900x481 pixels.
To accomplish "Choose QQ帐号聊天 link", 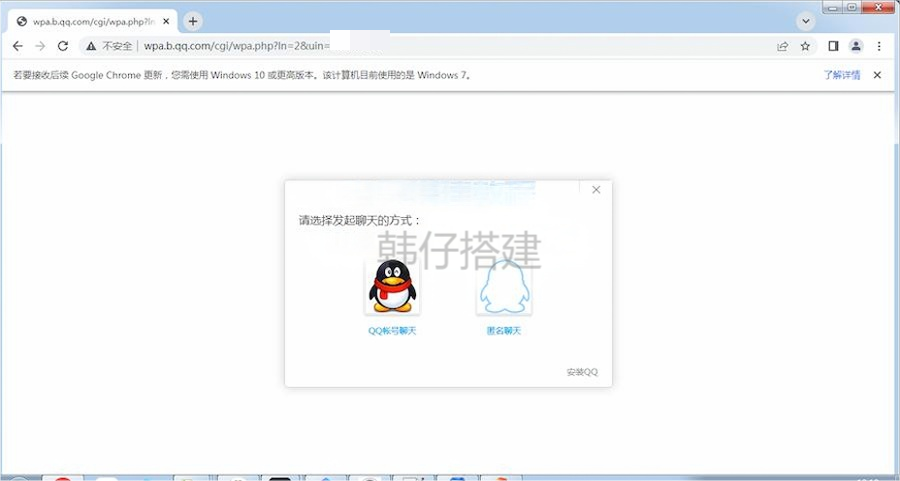I will point(392,331).
